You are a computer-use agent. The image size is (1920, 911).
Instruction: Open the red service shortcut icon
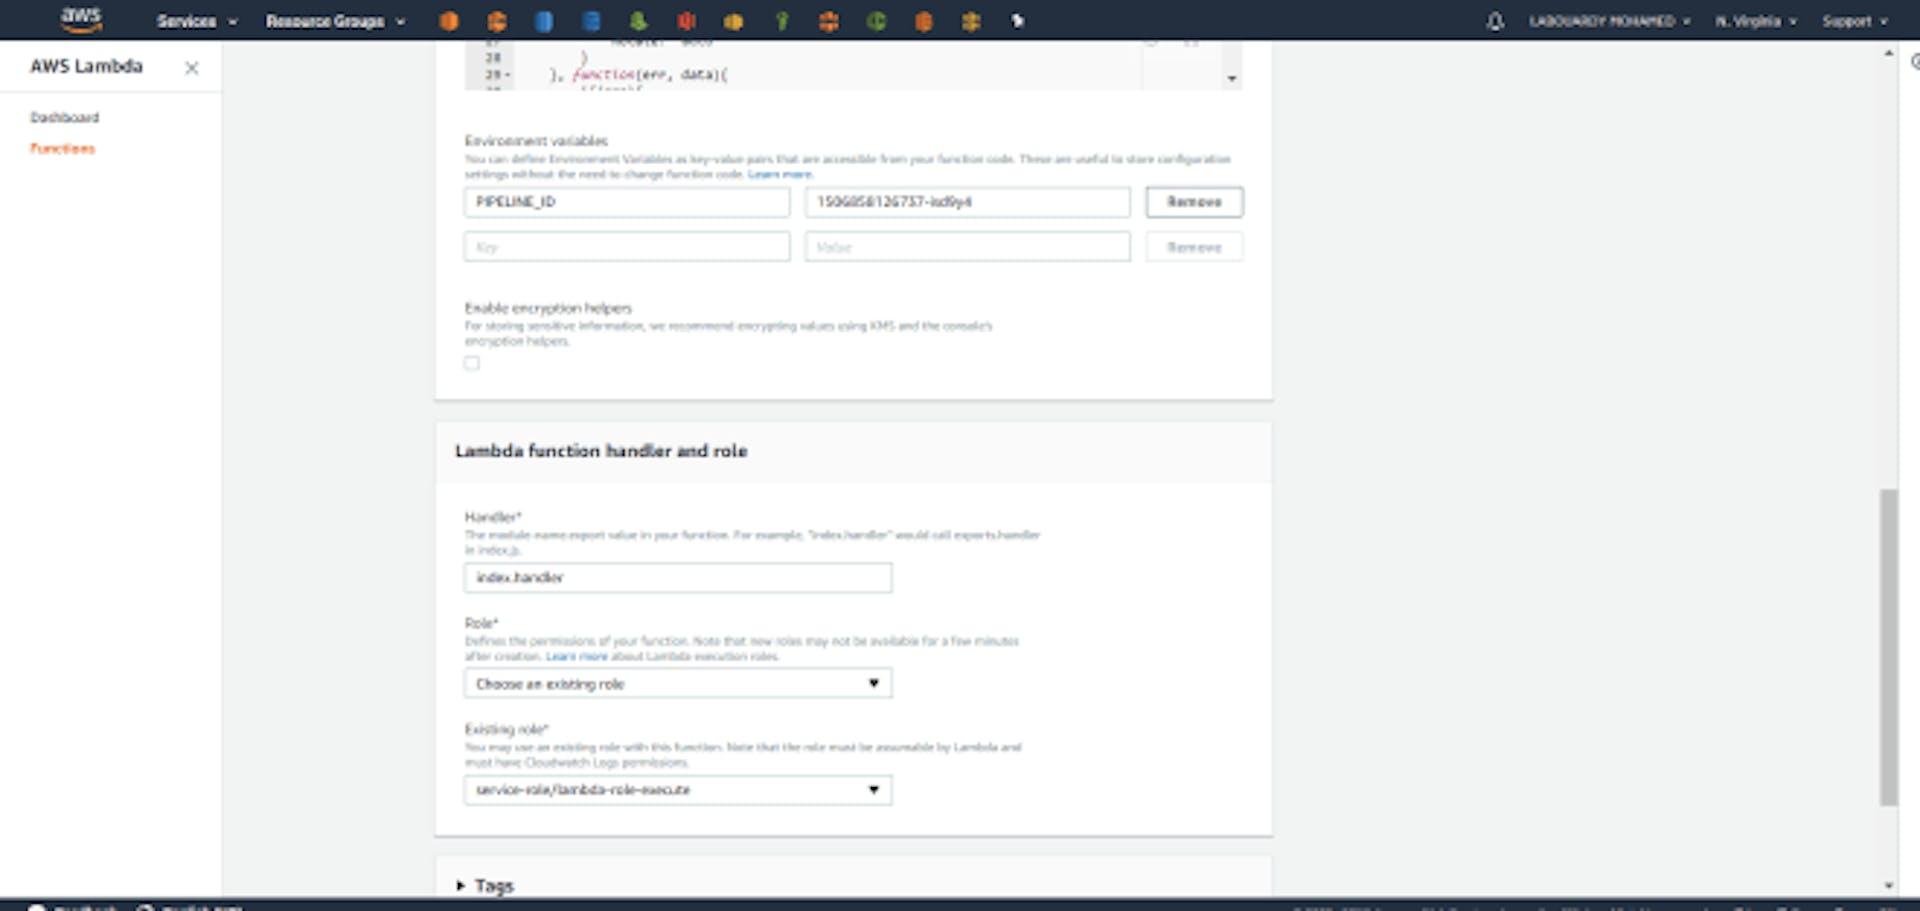(686, 21)
